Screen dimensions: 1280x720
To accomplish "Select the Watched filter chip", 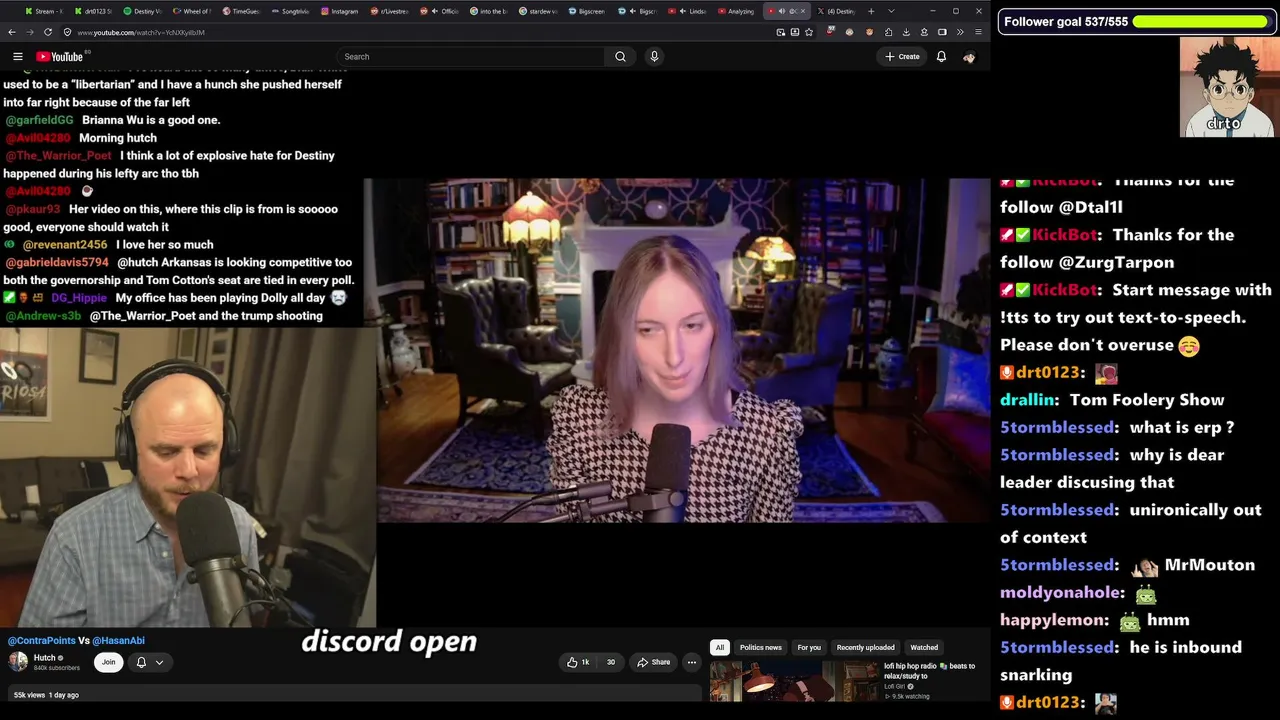I will coord(924,647).
